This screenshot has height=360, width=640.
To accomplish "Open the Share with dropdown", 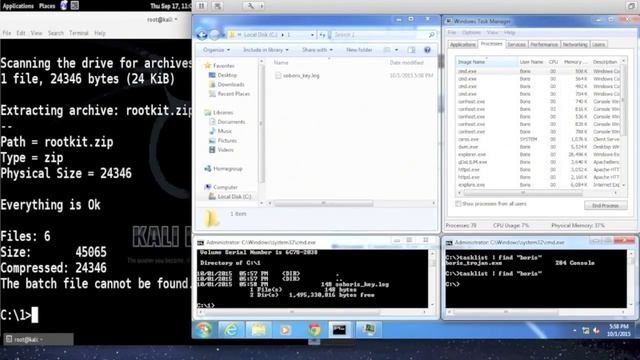I will pos(317,50).
